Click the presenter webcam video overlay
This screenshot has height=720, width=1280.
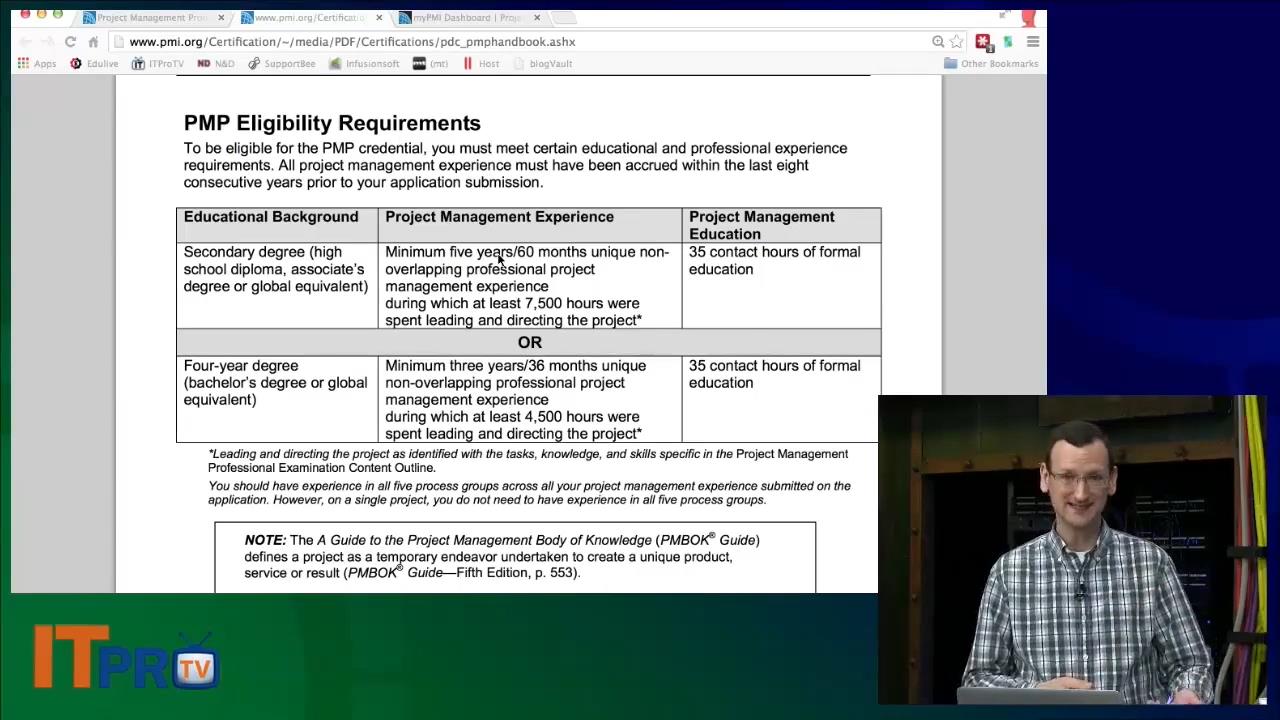[1072, 550]
